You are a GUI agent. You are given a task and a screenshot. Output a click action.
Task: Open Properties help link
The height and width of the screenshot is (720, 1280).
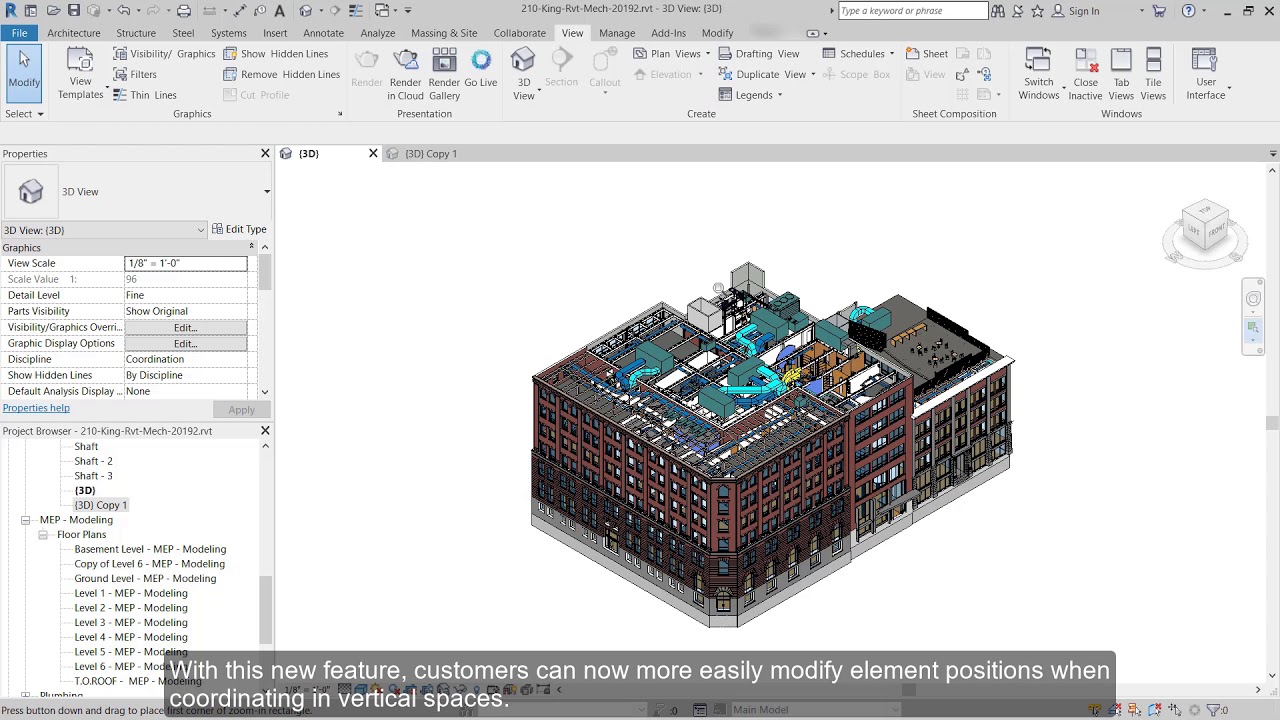[36, 408]
